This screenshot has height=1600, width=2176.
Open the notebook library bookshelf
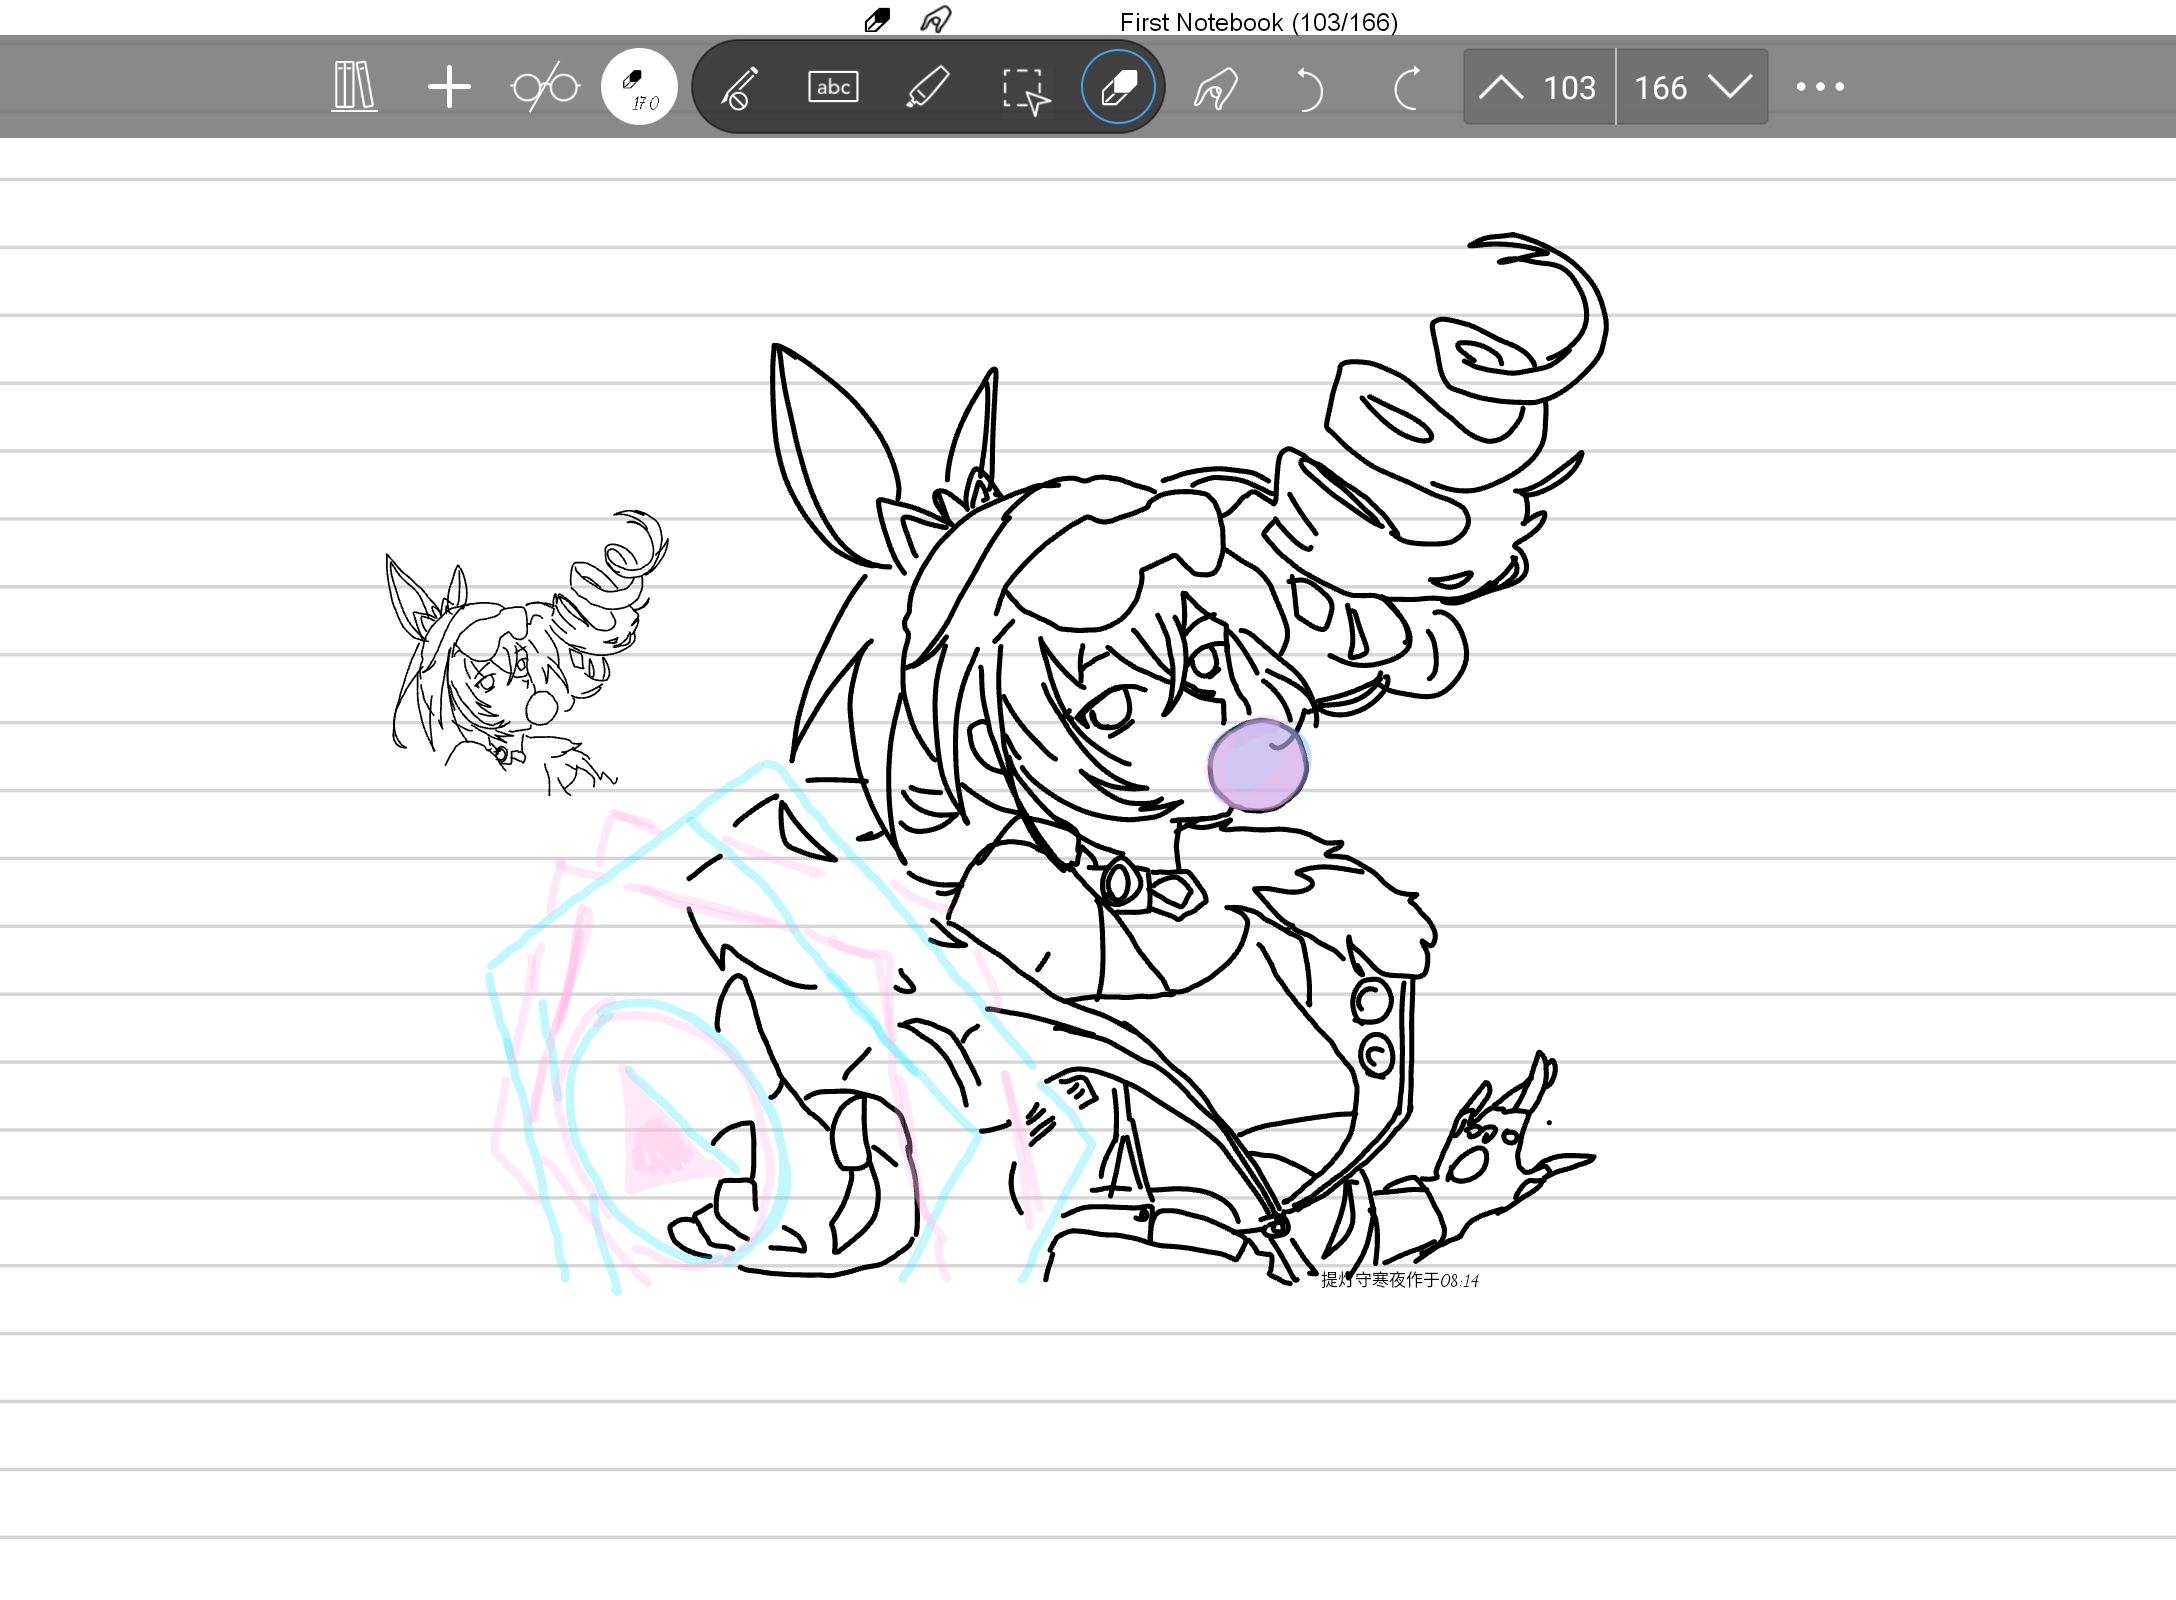click(354, 87)
